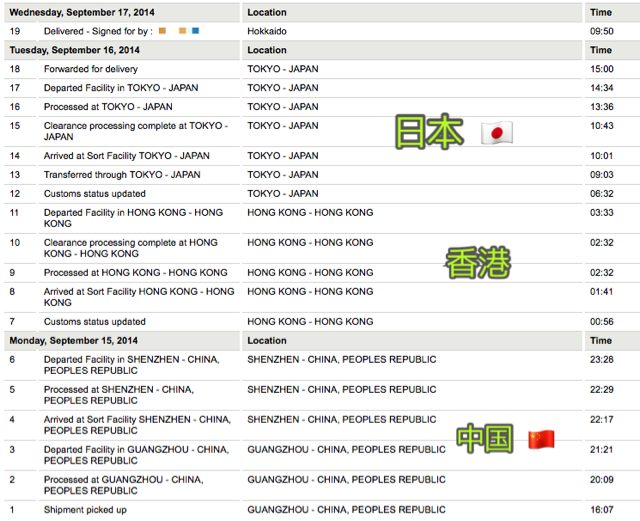Select 'Customs status updated' in row 12
The height and width of the screenshot is (521, 640).
point(95,194)
